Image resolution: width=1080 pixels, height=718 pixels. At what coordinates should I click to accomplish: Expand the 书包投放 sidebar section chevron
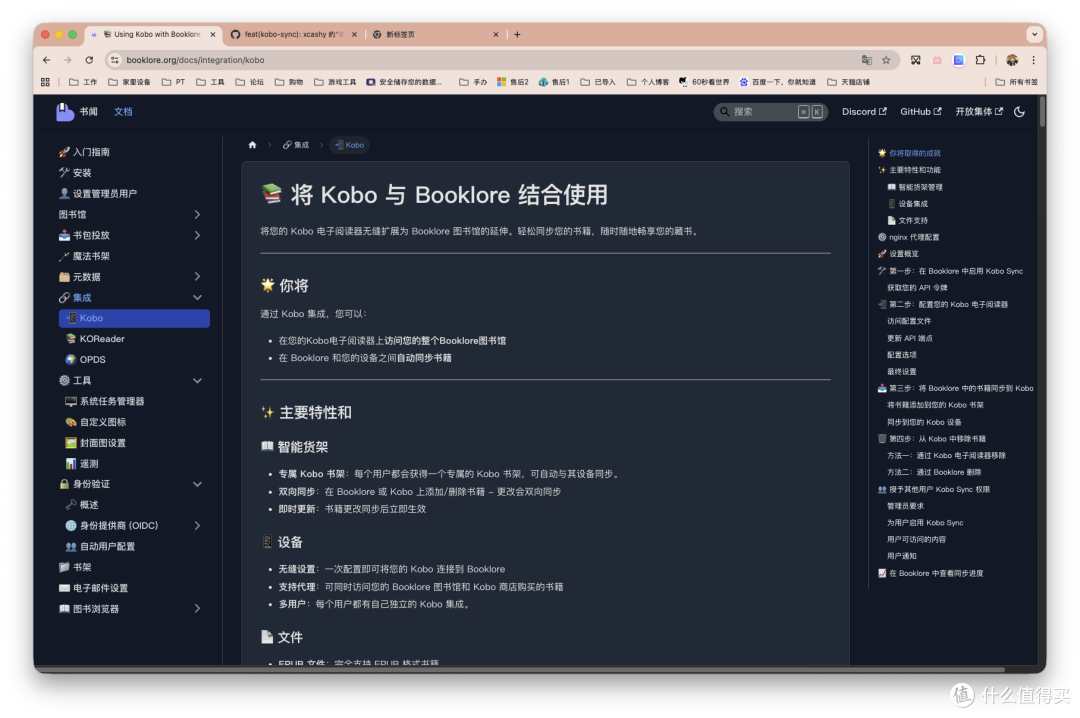tap(197, 235)
